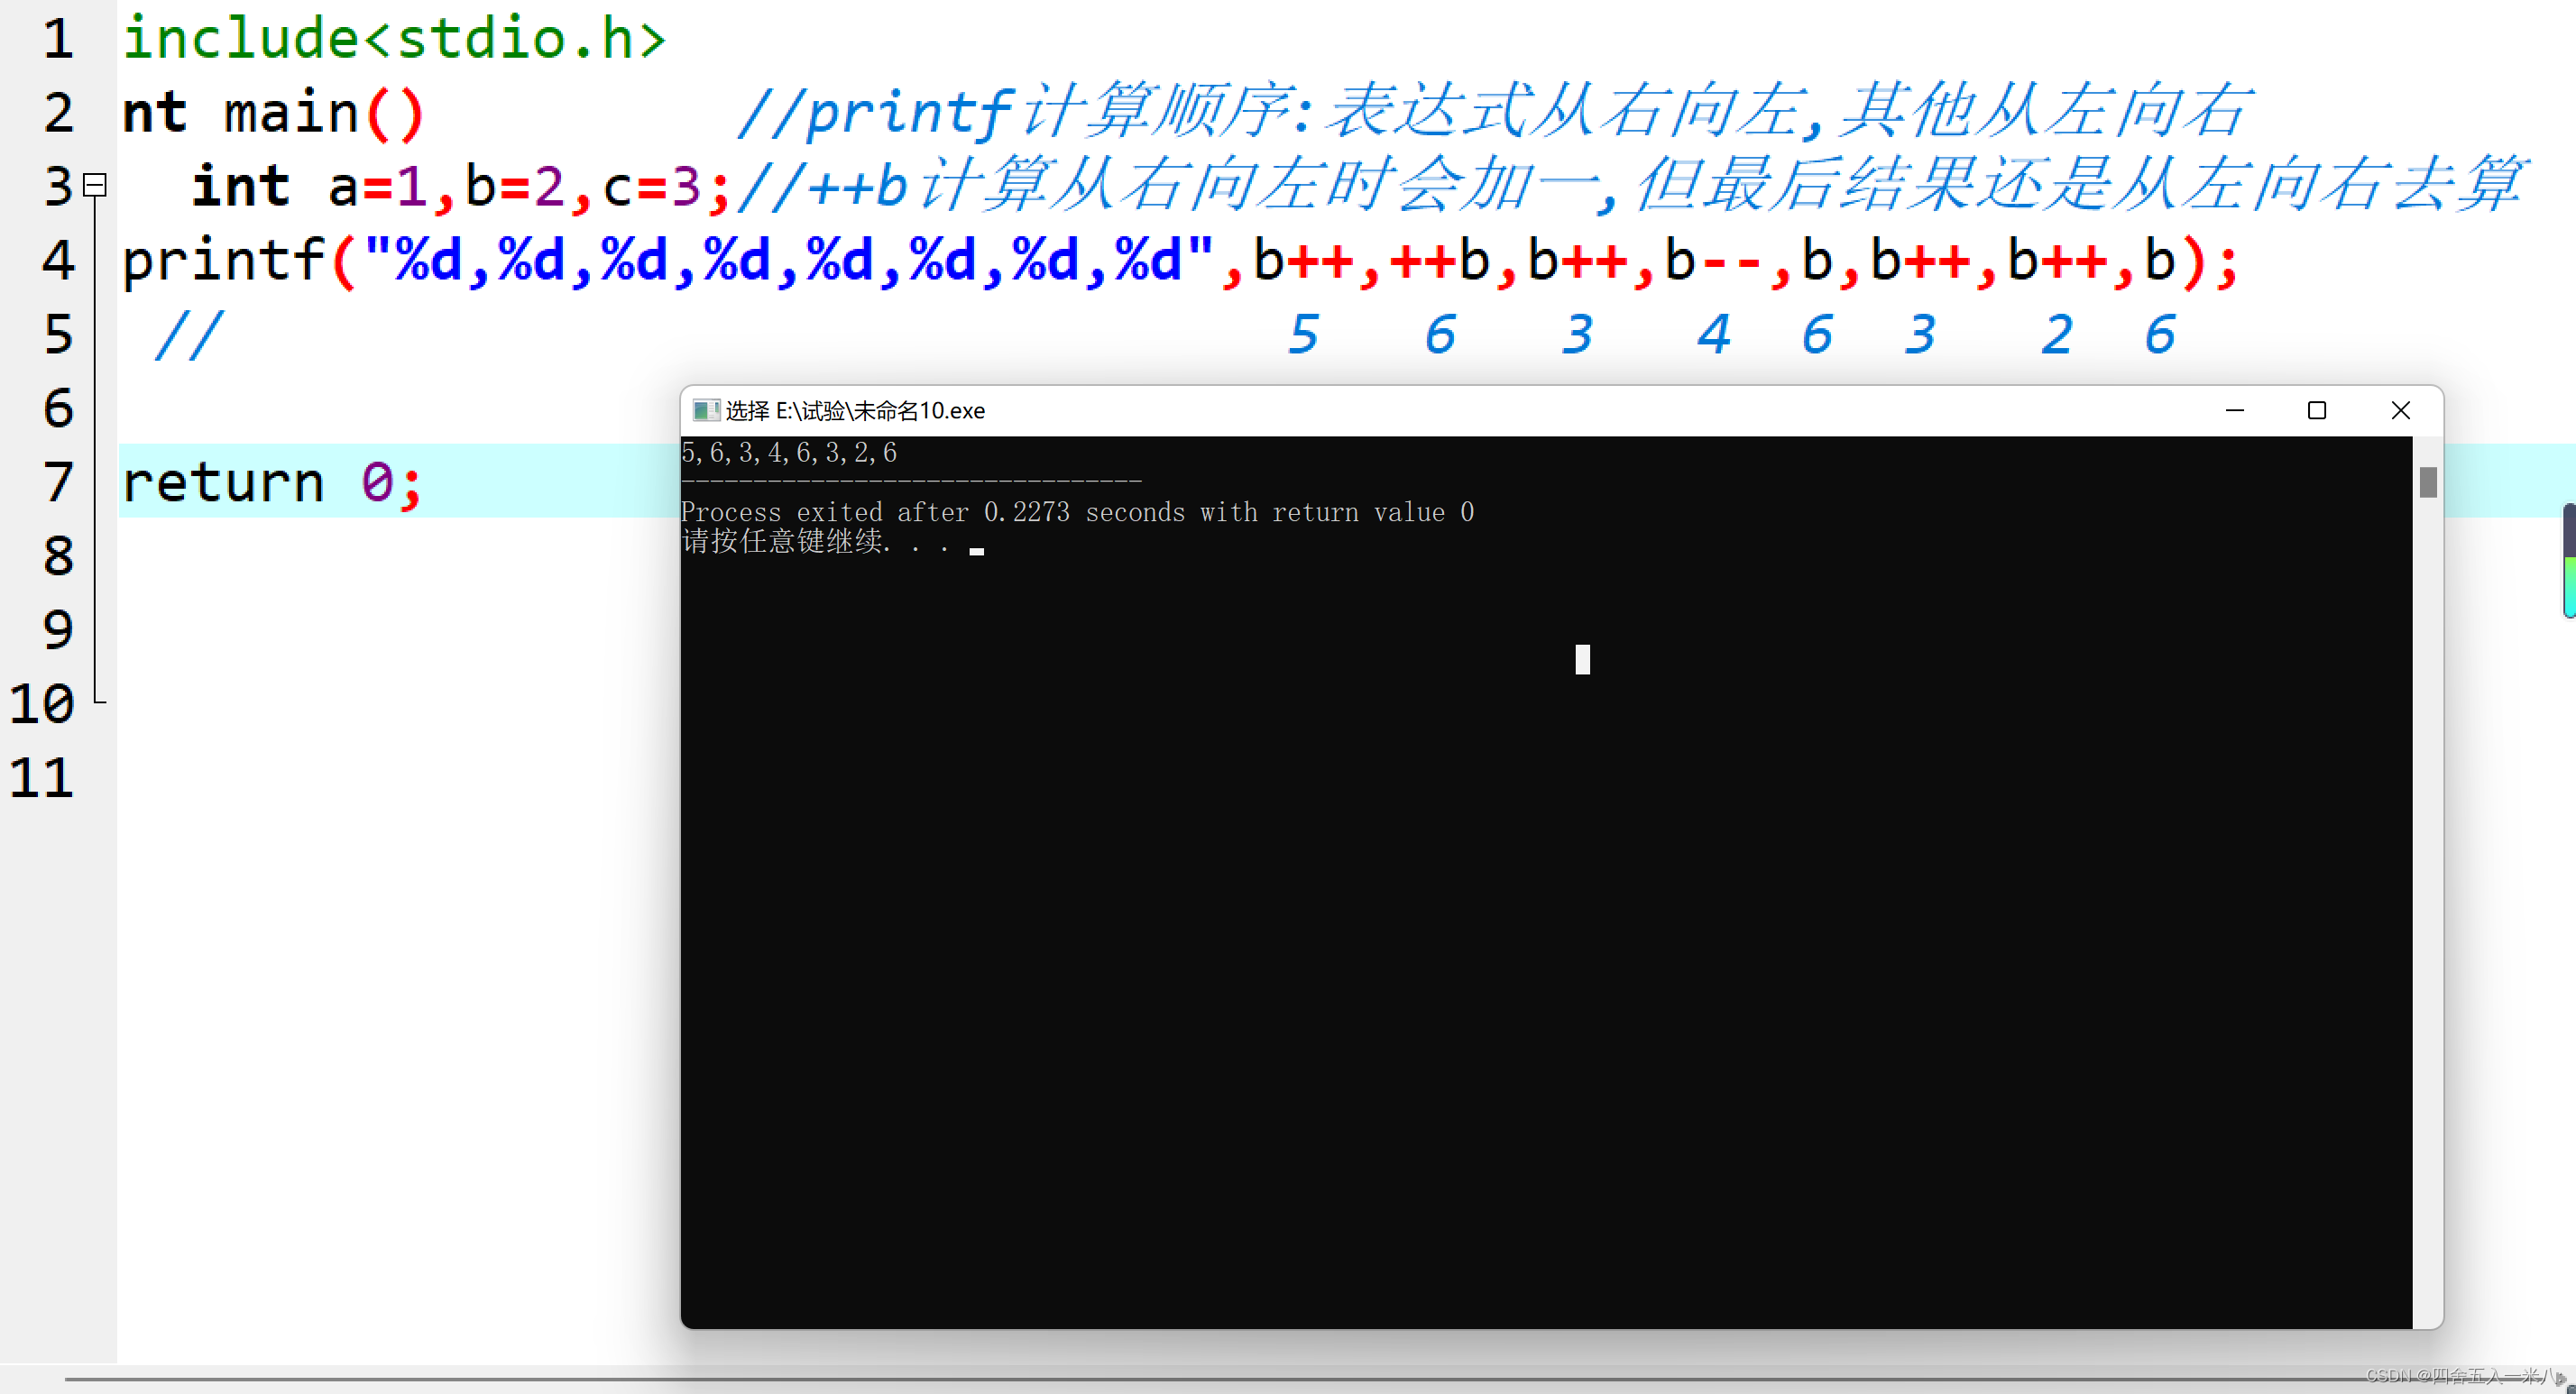The image size is (2576, 1394).
Task: Click the fold marker minus box in gutter
Action: [95, 184]
